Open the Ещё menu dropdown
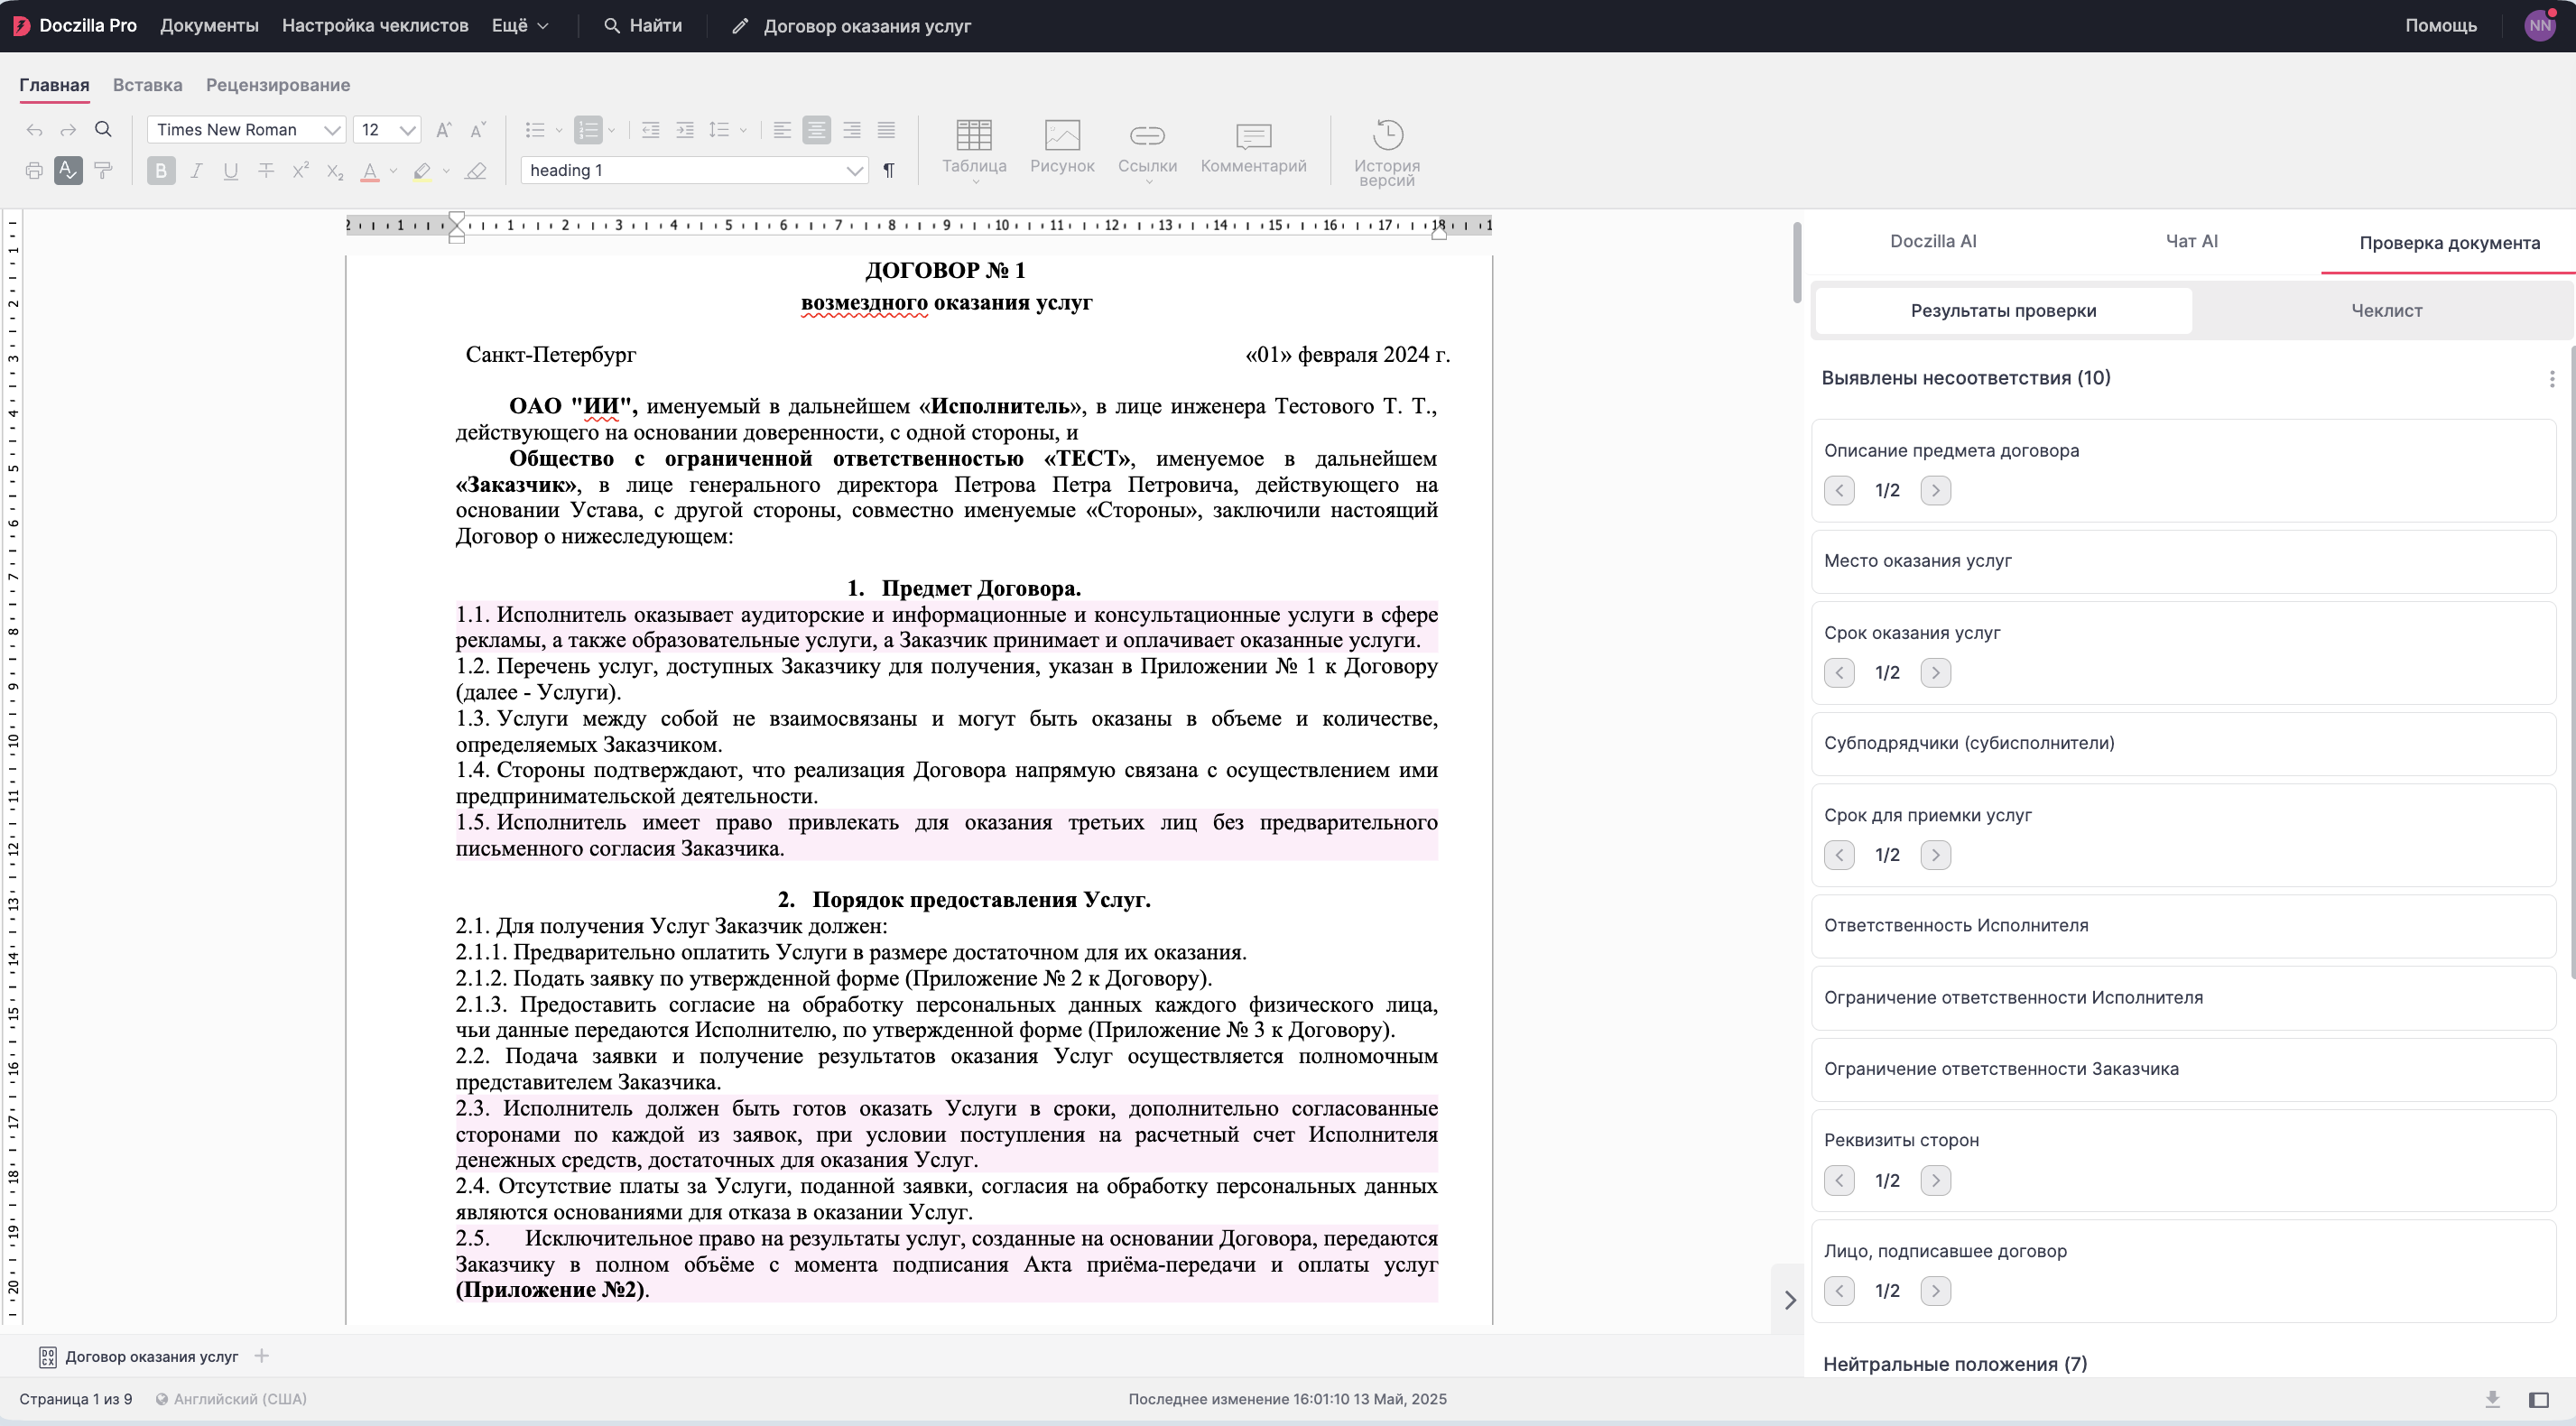 point(520,26)
